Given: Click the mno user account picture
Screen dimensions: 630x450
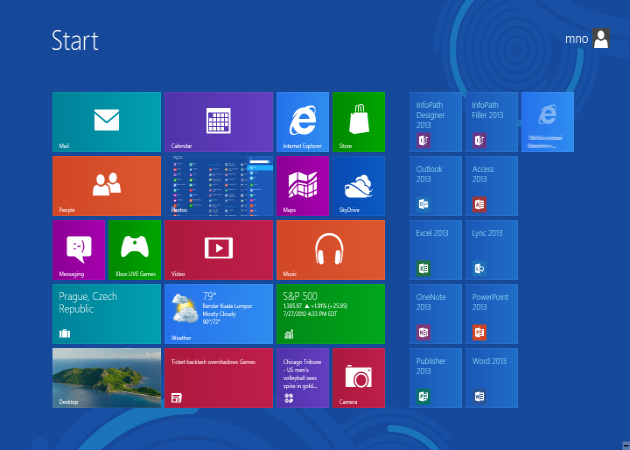Looking at the screenshot, I should (601, 39).
